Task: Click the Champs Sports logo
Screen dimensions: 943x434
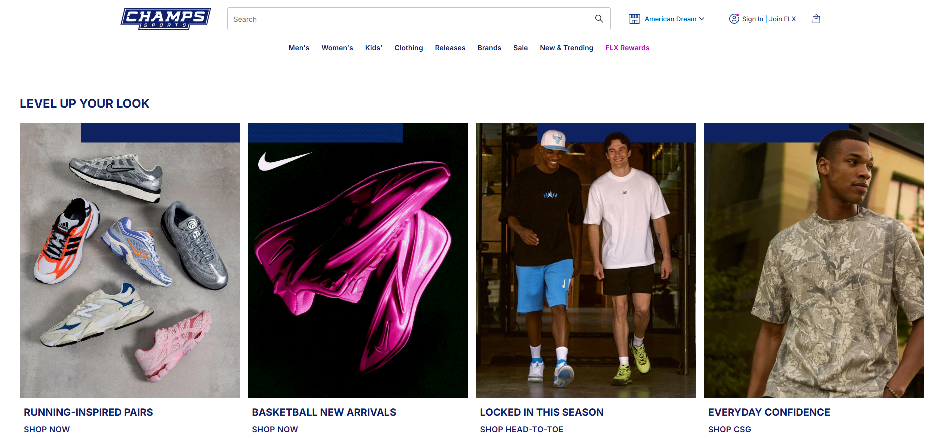Action: pos(165,19)
